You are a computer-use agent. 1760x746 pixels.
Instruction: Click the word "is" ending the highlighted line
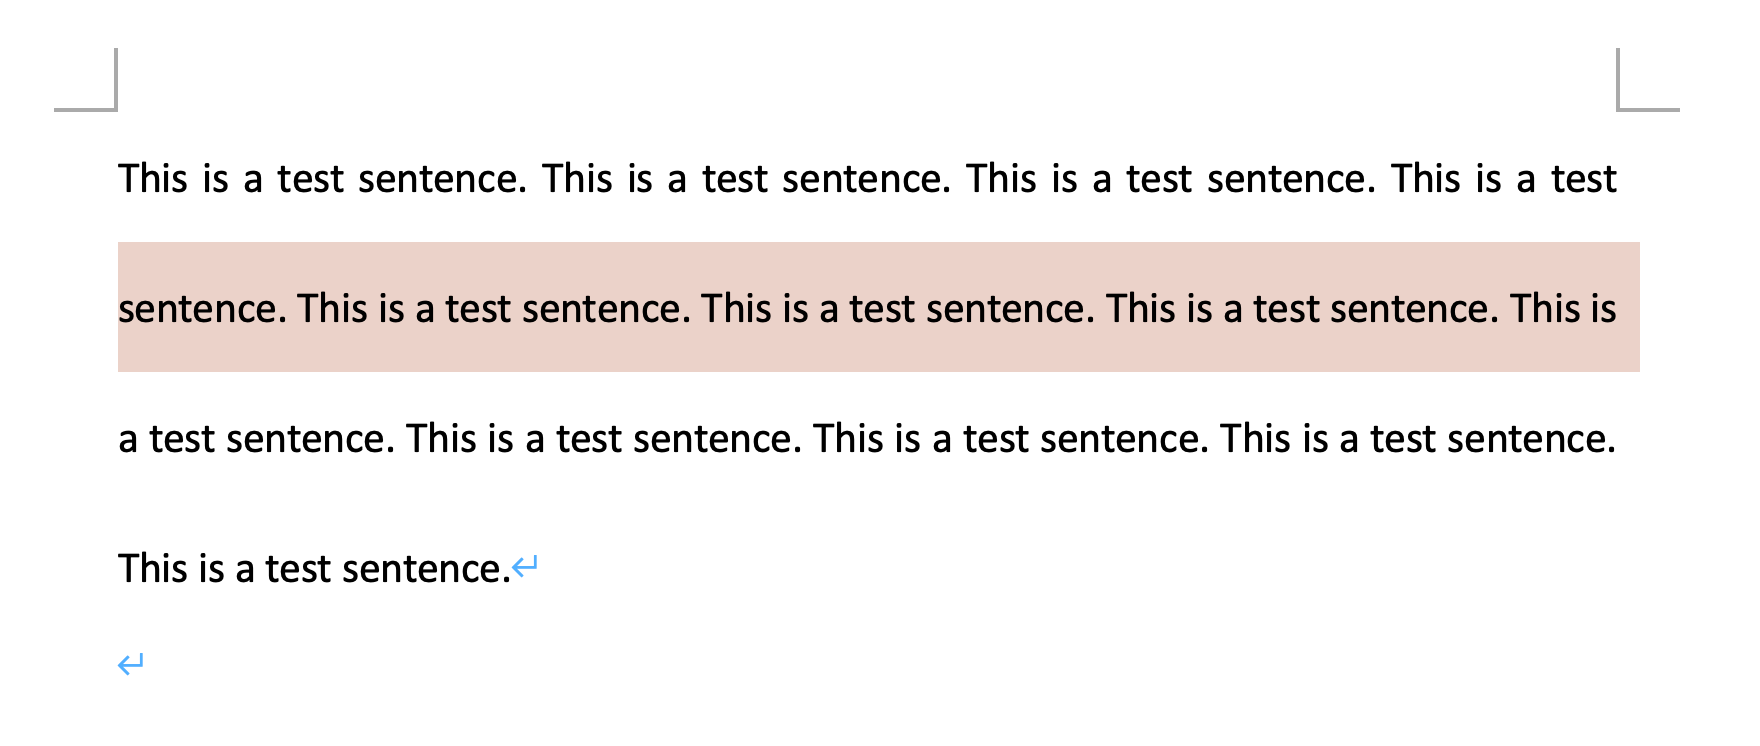tap(1603, 309)
